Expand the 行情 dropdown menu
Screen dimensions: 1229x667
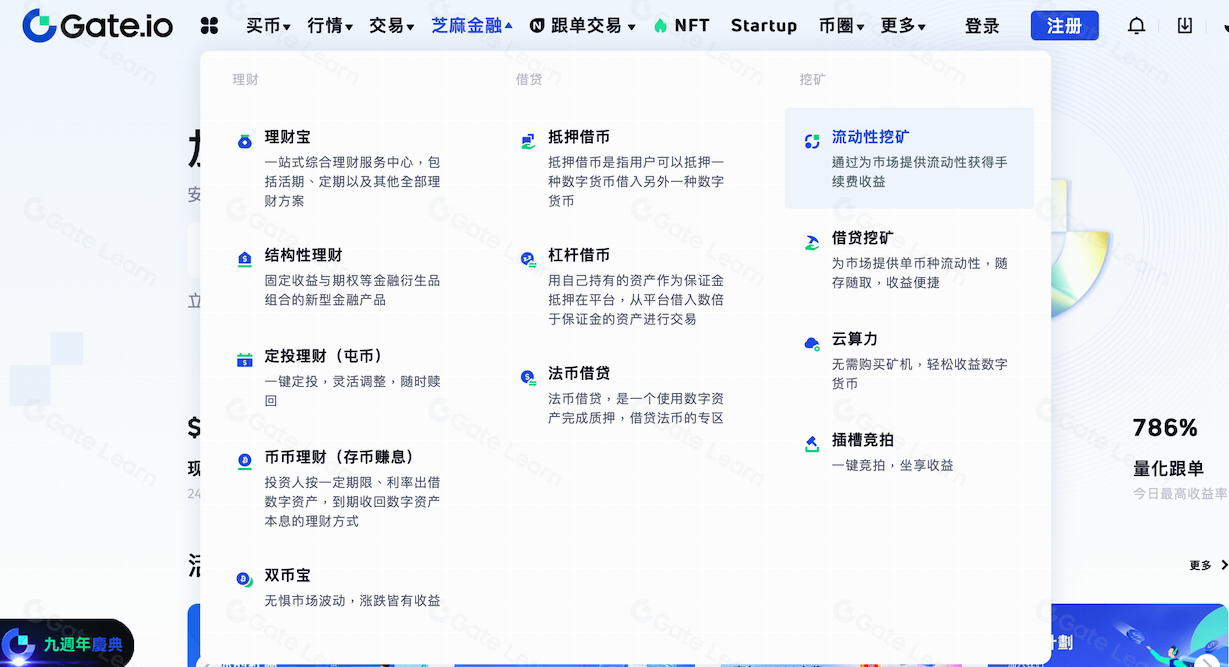pyautogui.click(x=330, y=26)
